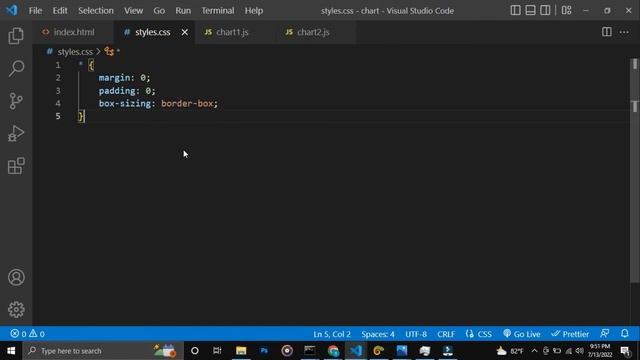
Task: Open the Source Control view
Action: point(16,101)
